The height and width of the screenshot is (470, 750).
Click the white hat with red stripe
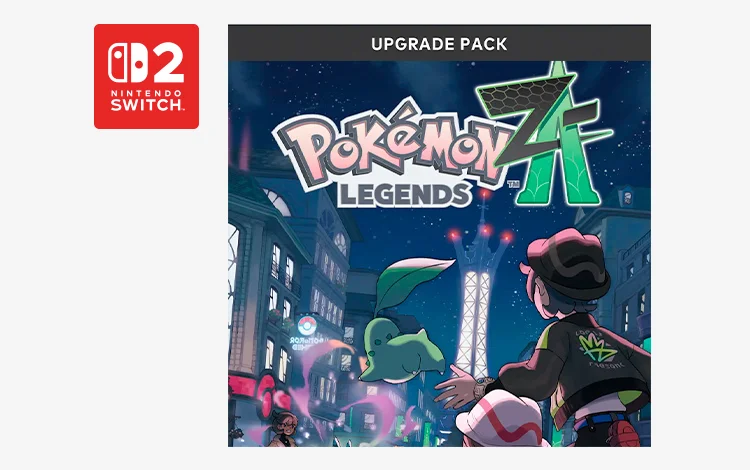501,420
